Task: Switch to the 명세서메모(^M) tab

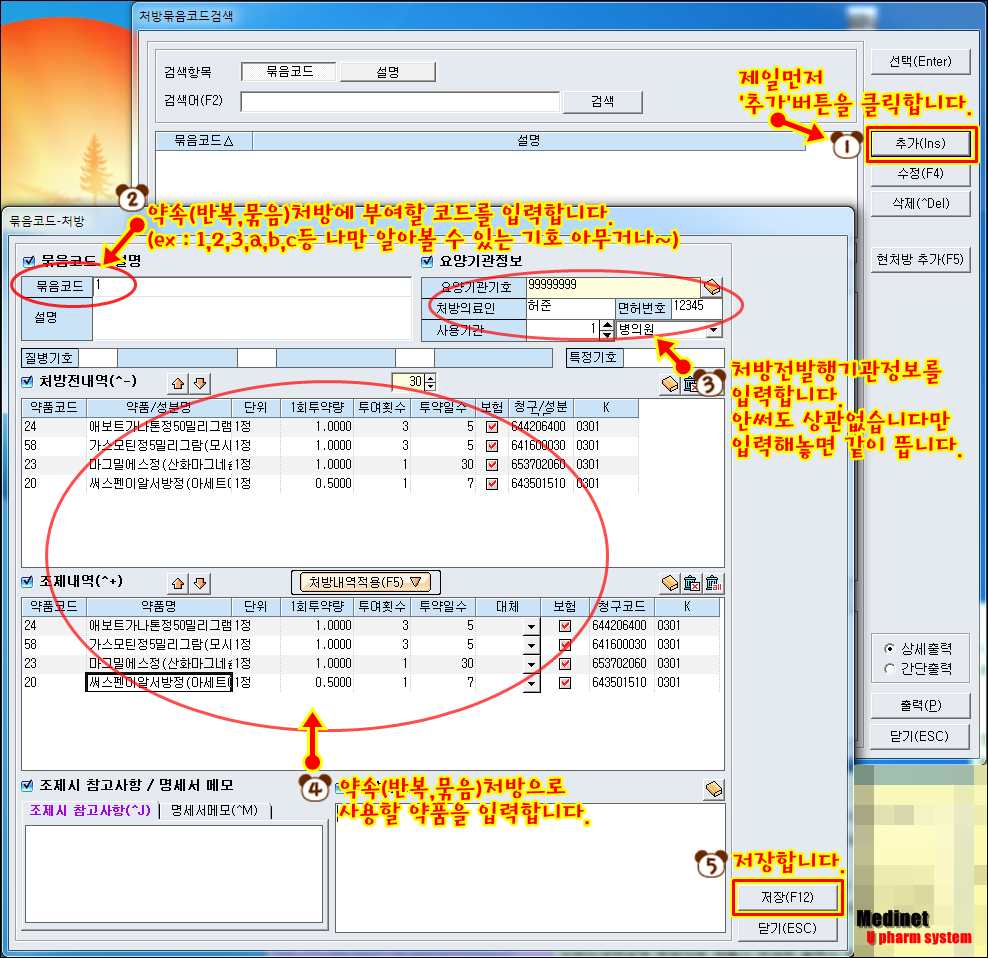Action: [x=214, y=810]
